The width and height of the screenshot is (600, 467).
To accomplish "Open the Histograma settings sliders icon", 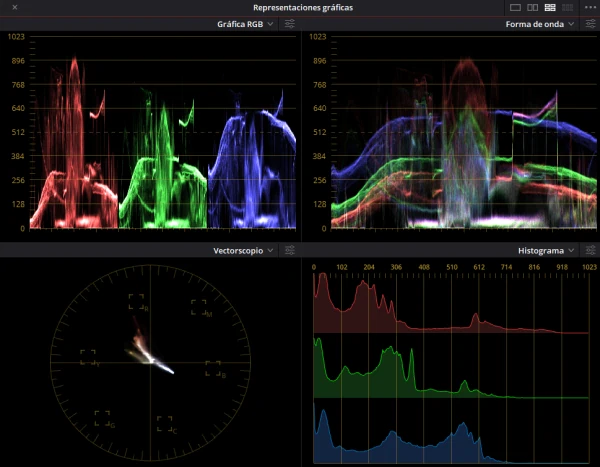I will 590,250.
